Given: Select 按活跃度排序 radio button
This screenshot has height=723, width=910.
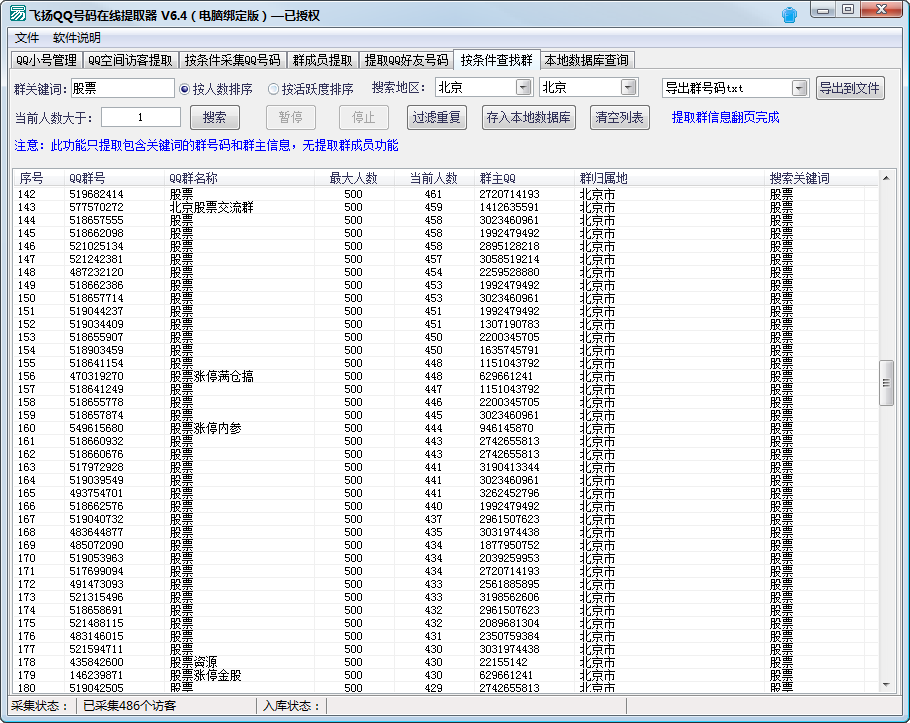Looking at the screenshot, I should (x=310, y=89).
